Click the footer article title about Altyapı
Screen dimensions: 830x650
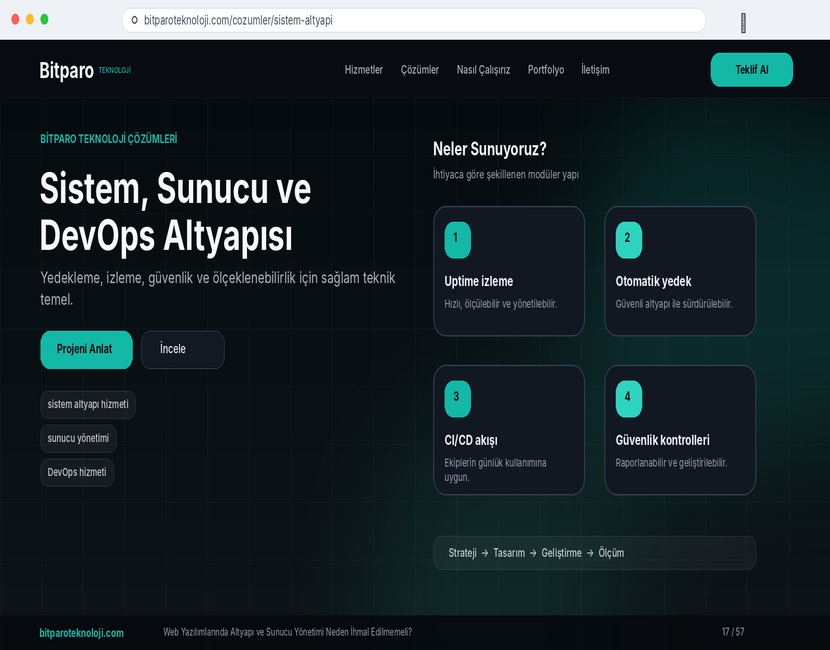[x=287, y=632]
